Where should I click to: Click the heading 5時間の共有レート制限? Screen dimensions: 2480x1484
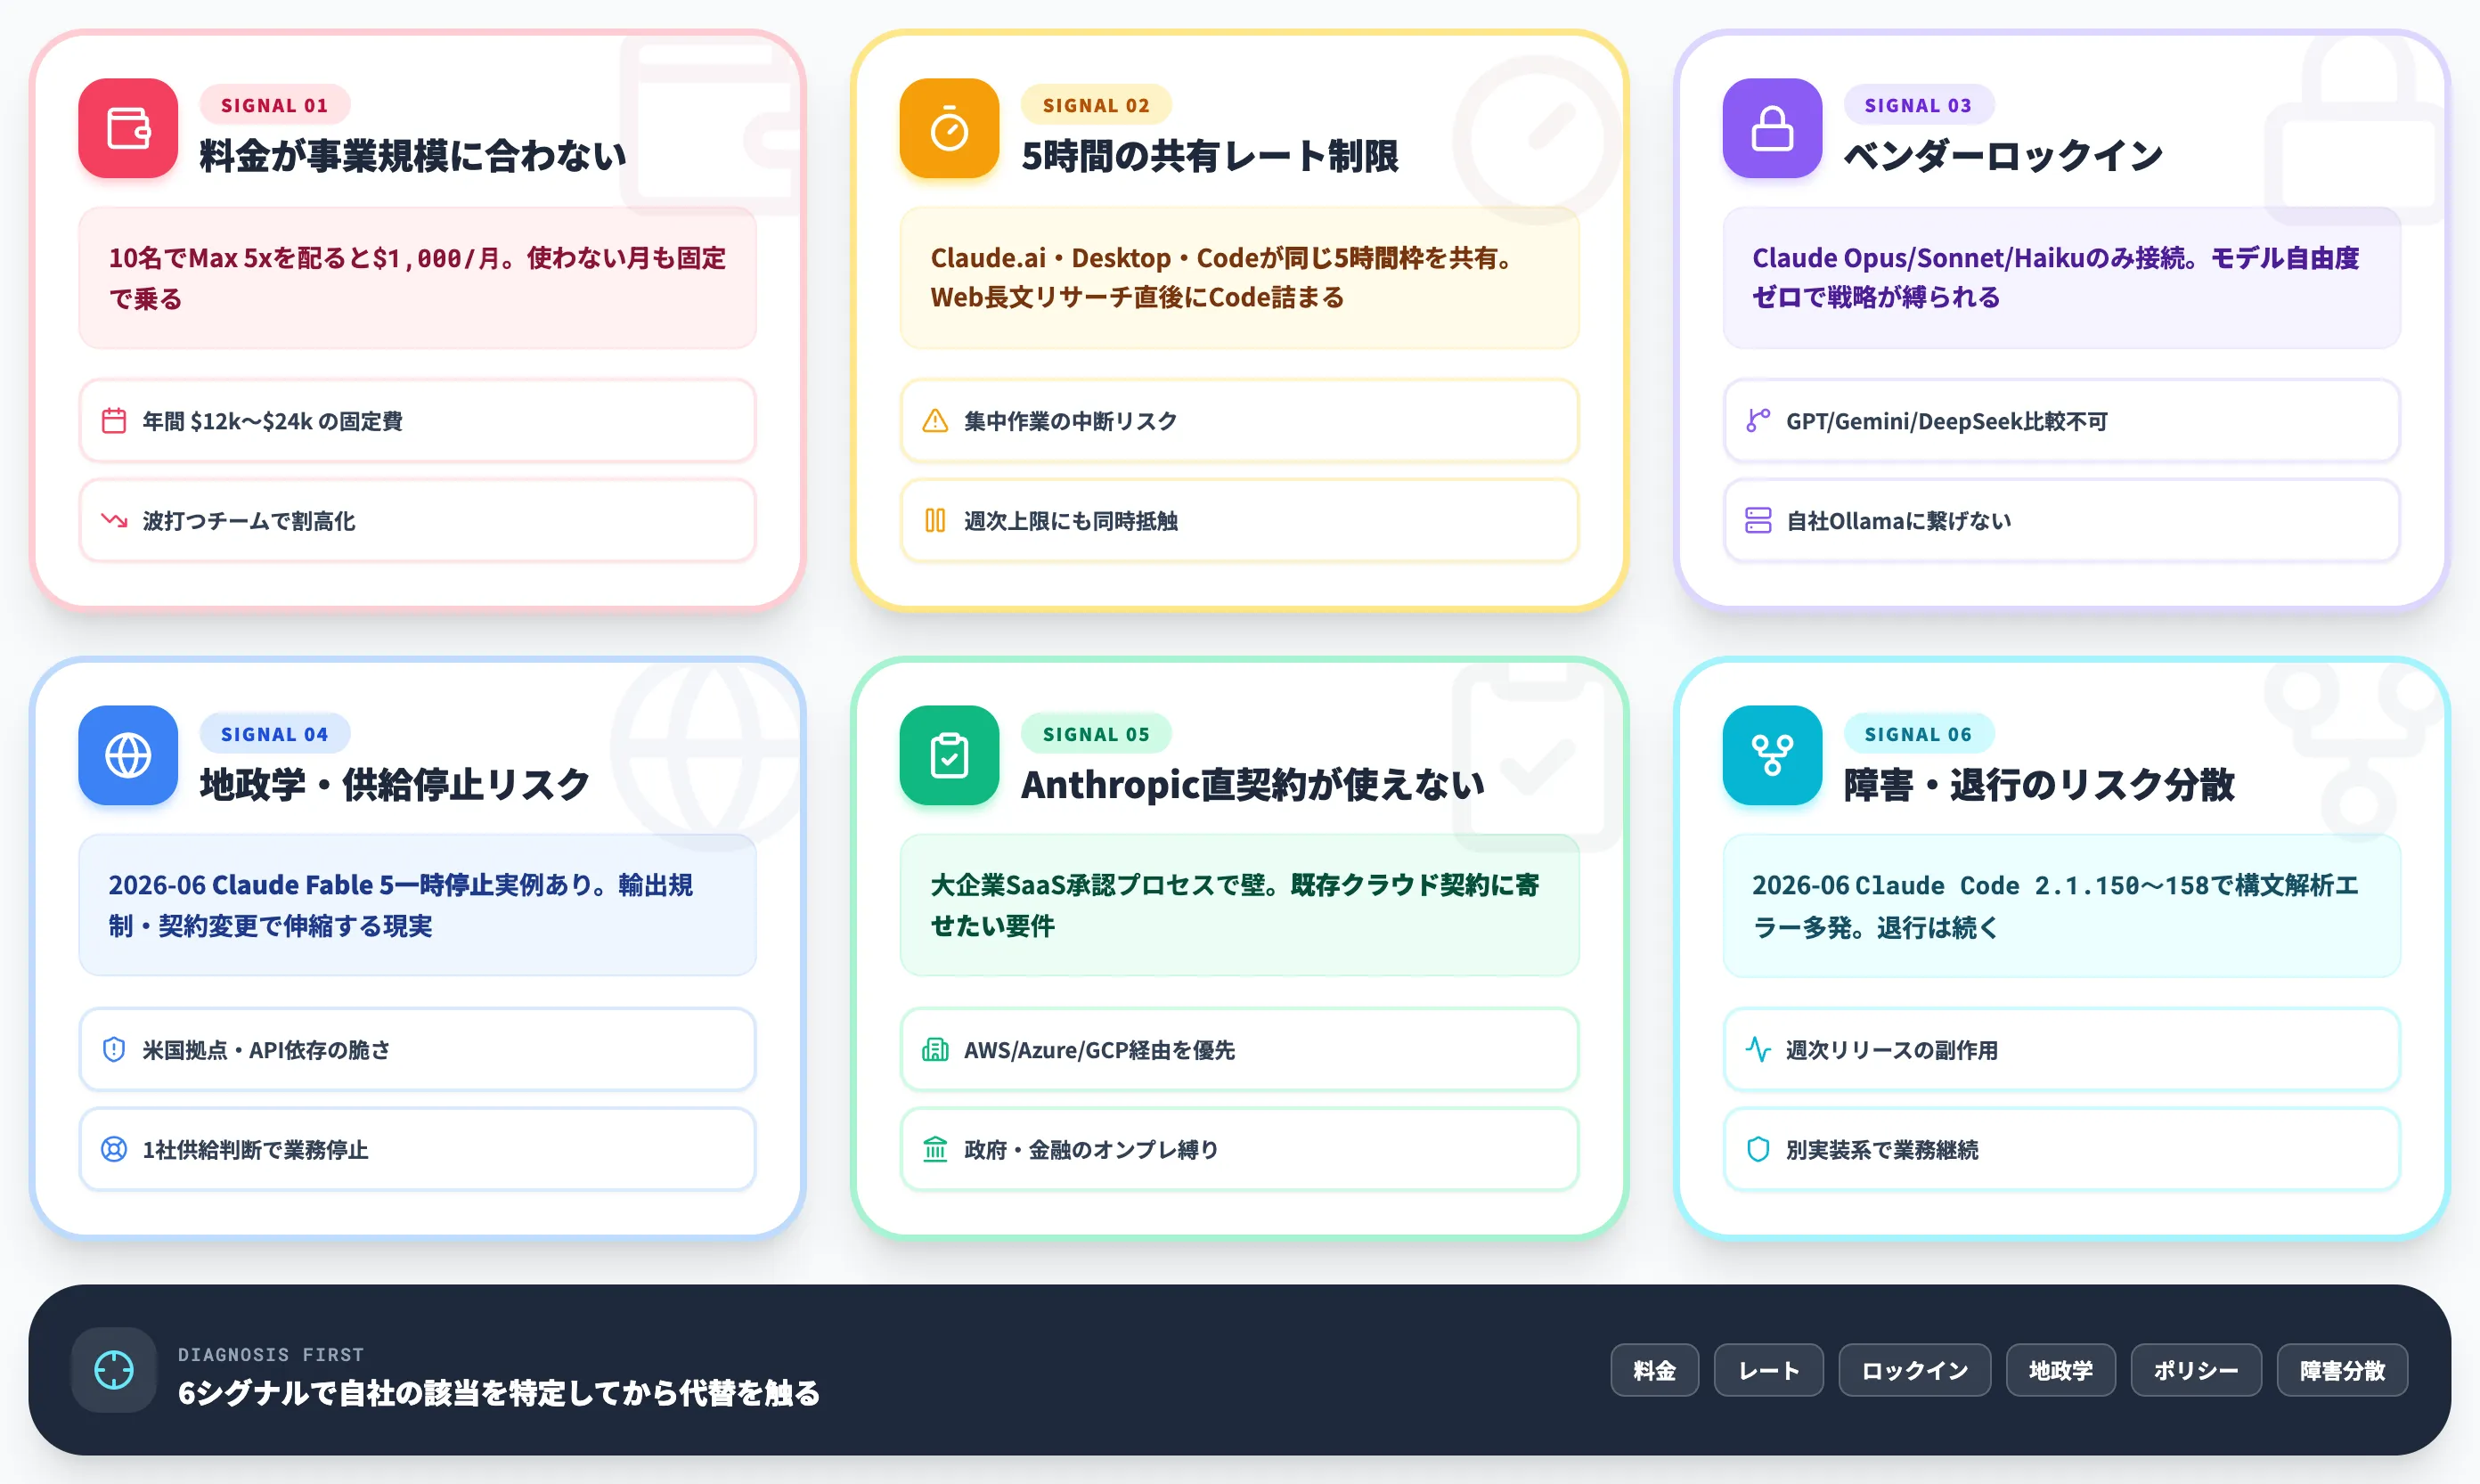pyautogui.click(x=1210, y=156)
